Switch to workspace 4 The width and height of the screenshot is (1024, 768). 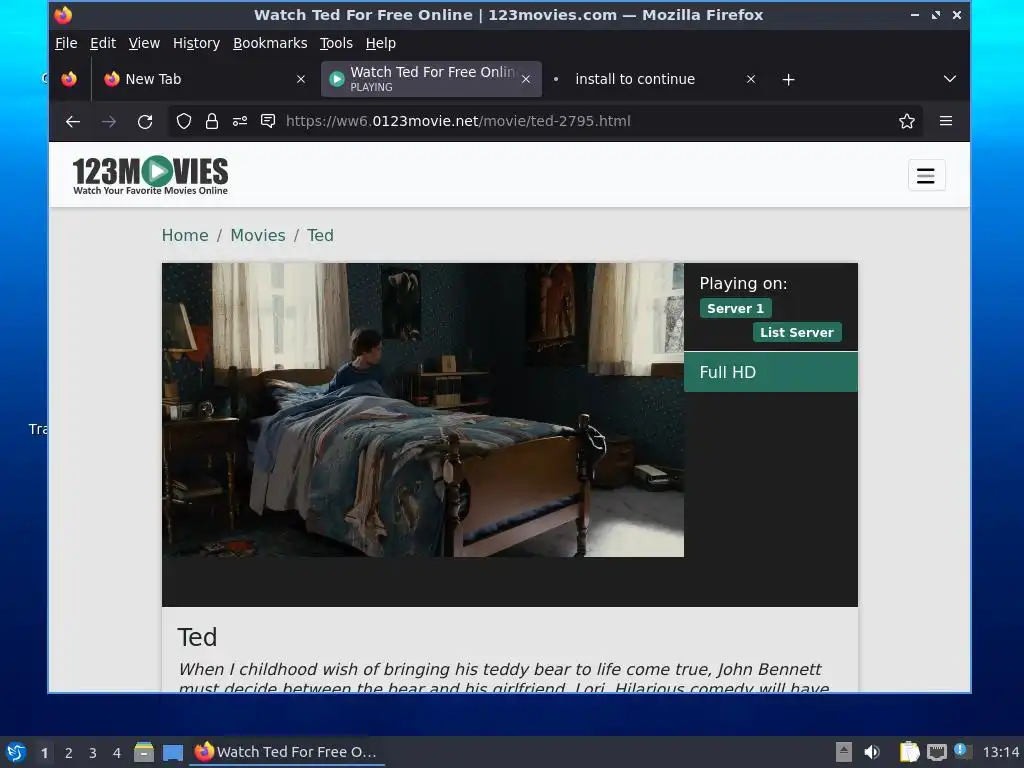click(x=117, y=753)
